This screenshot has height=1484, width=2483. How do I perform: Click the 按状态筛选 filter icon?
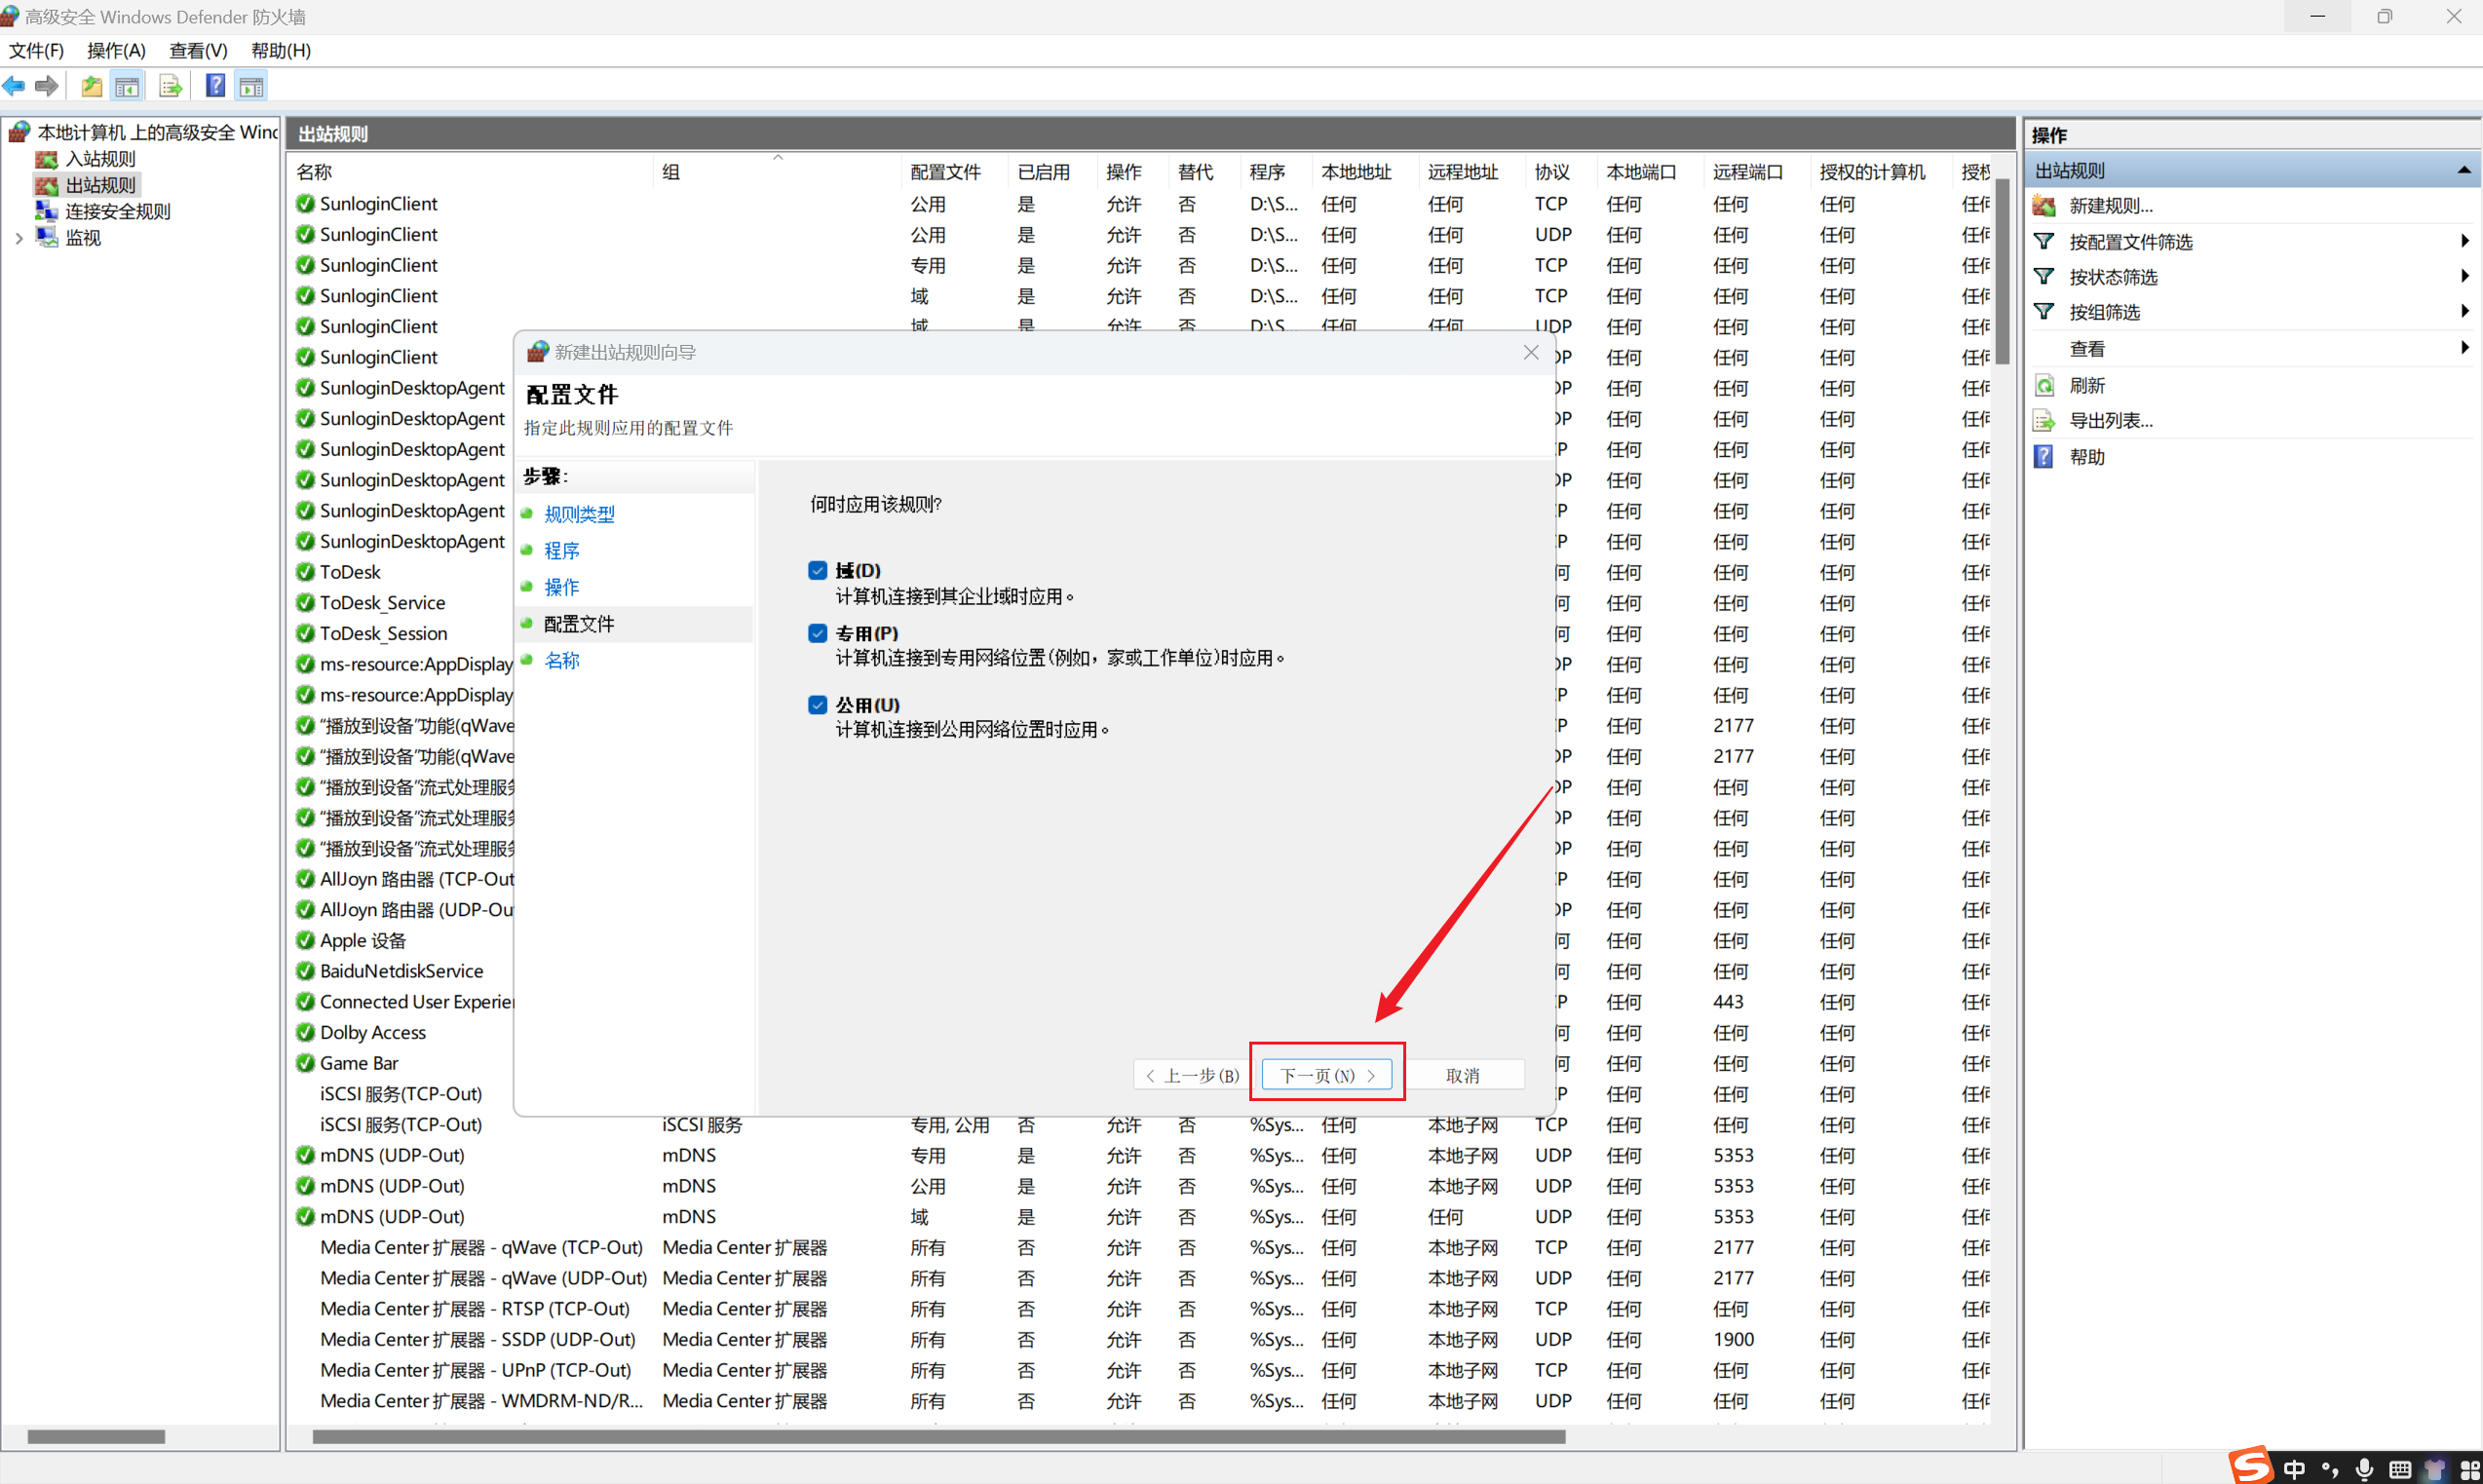[x=2044, y=276]
